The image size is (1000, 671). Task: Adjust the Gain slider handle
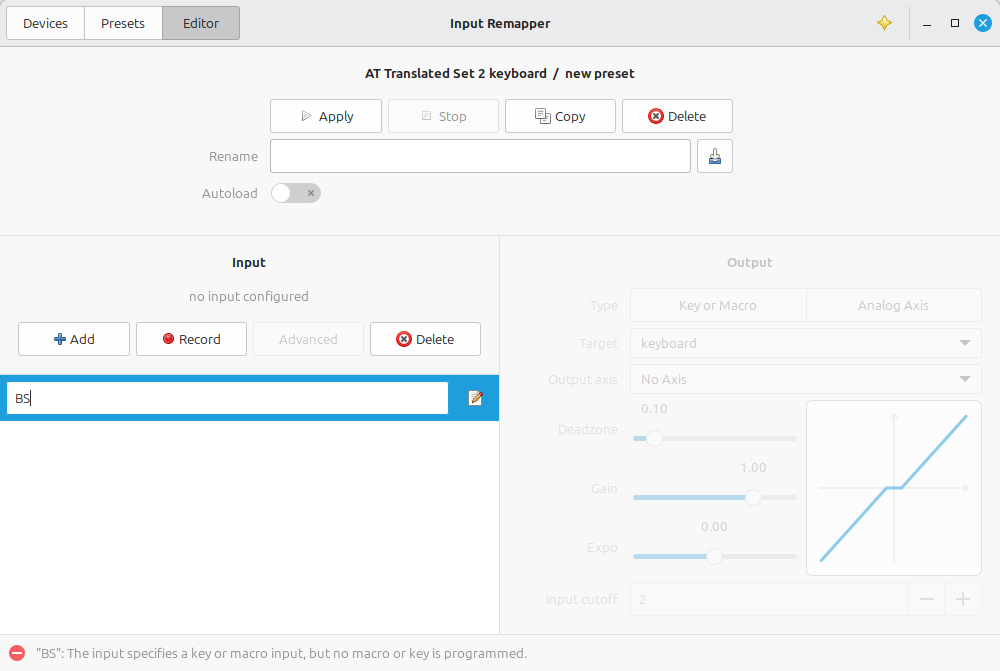pos(753,497)
